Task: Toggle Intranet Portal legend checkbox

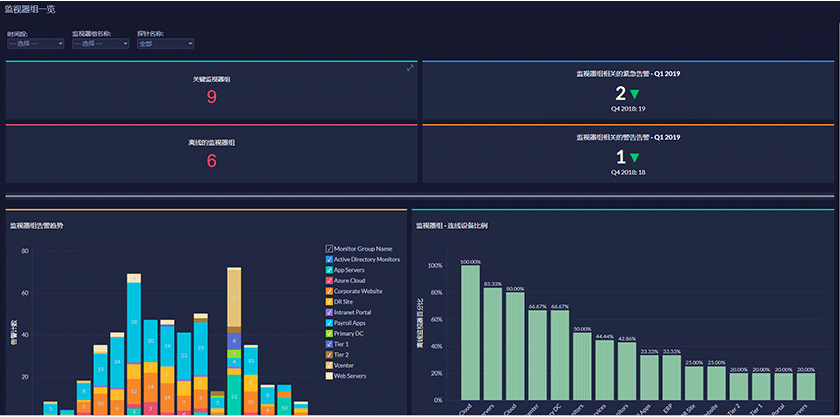Action: 329,312
